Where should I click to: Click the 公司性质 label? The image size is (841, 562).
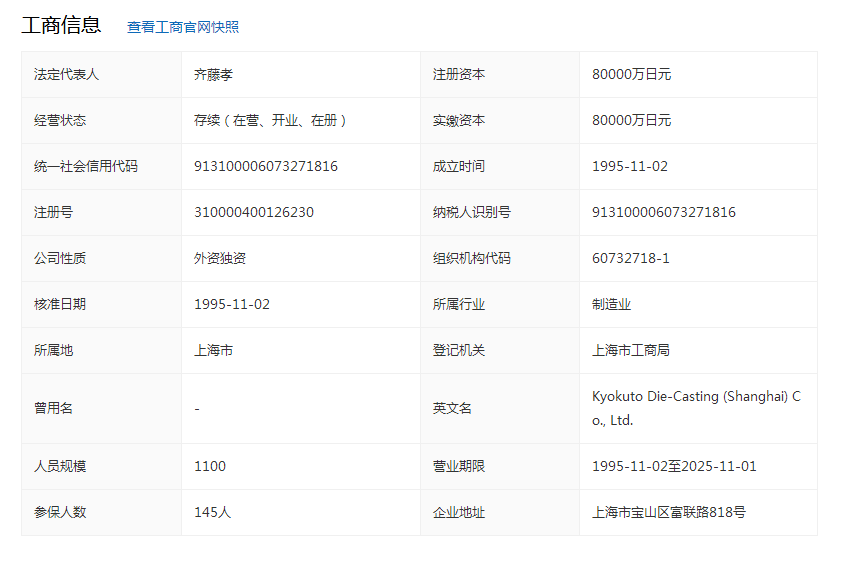(60, 258)
